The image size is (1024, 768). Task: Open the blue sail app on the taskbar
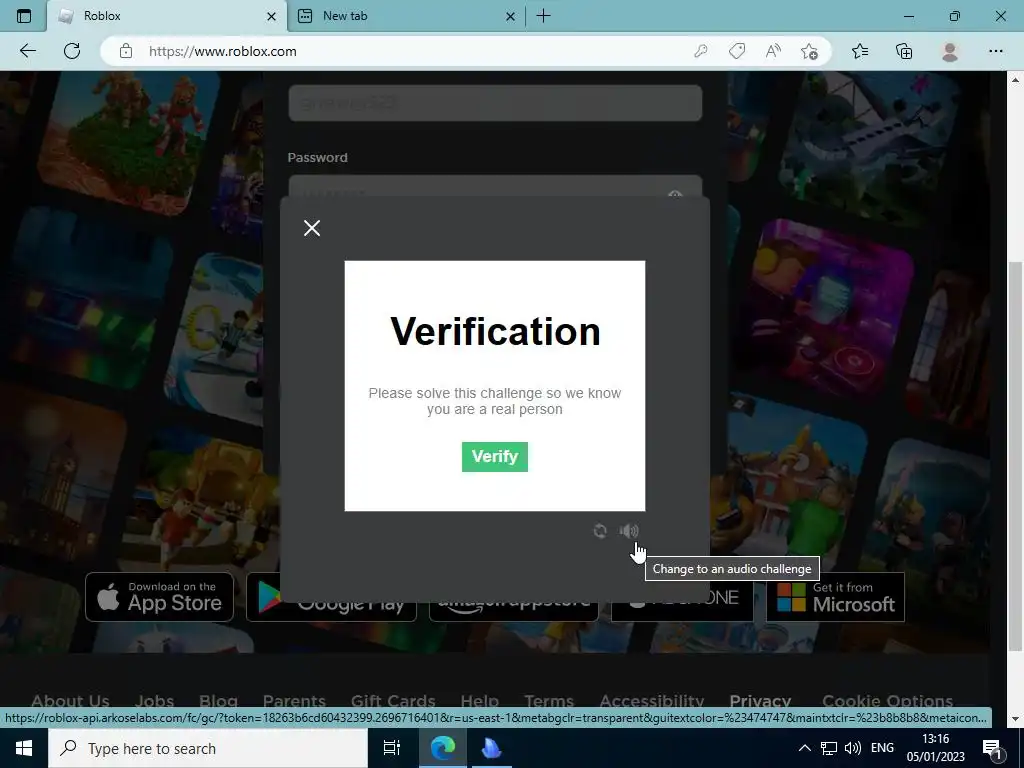pos(491,748)
